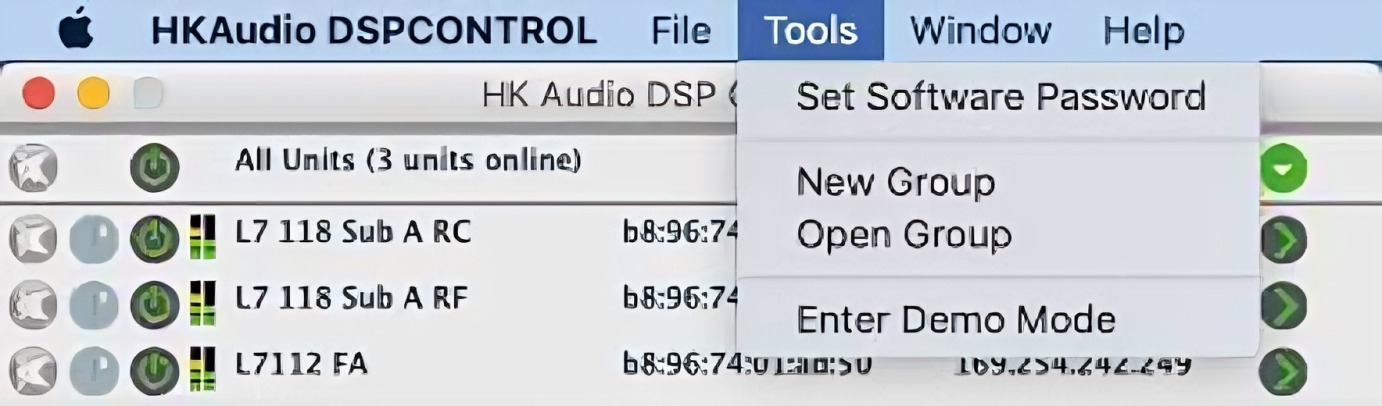Viewport: 1382px width, 406px height.
Task: Select the L7 118 Sub A RF unit name
Action: 352,297
